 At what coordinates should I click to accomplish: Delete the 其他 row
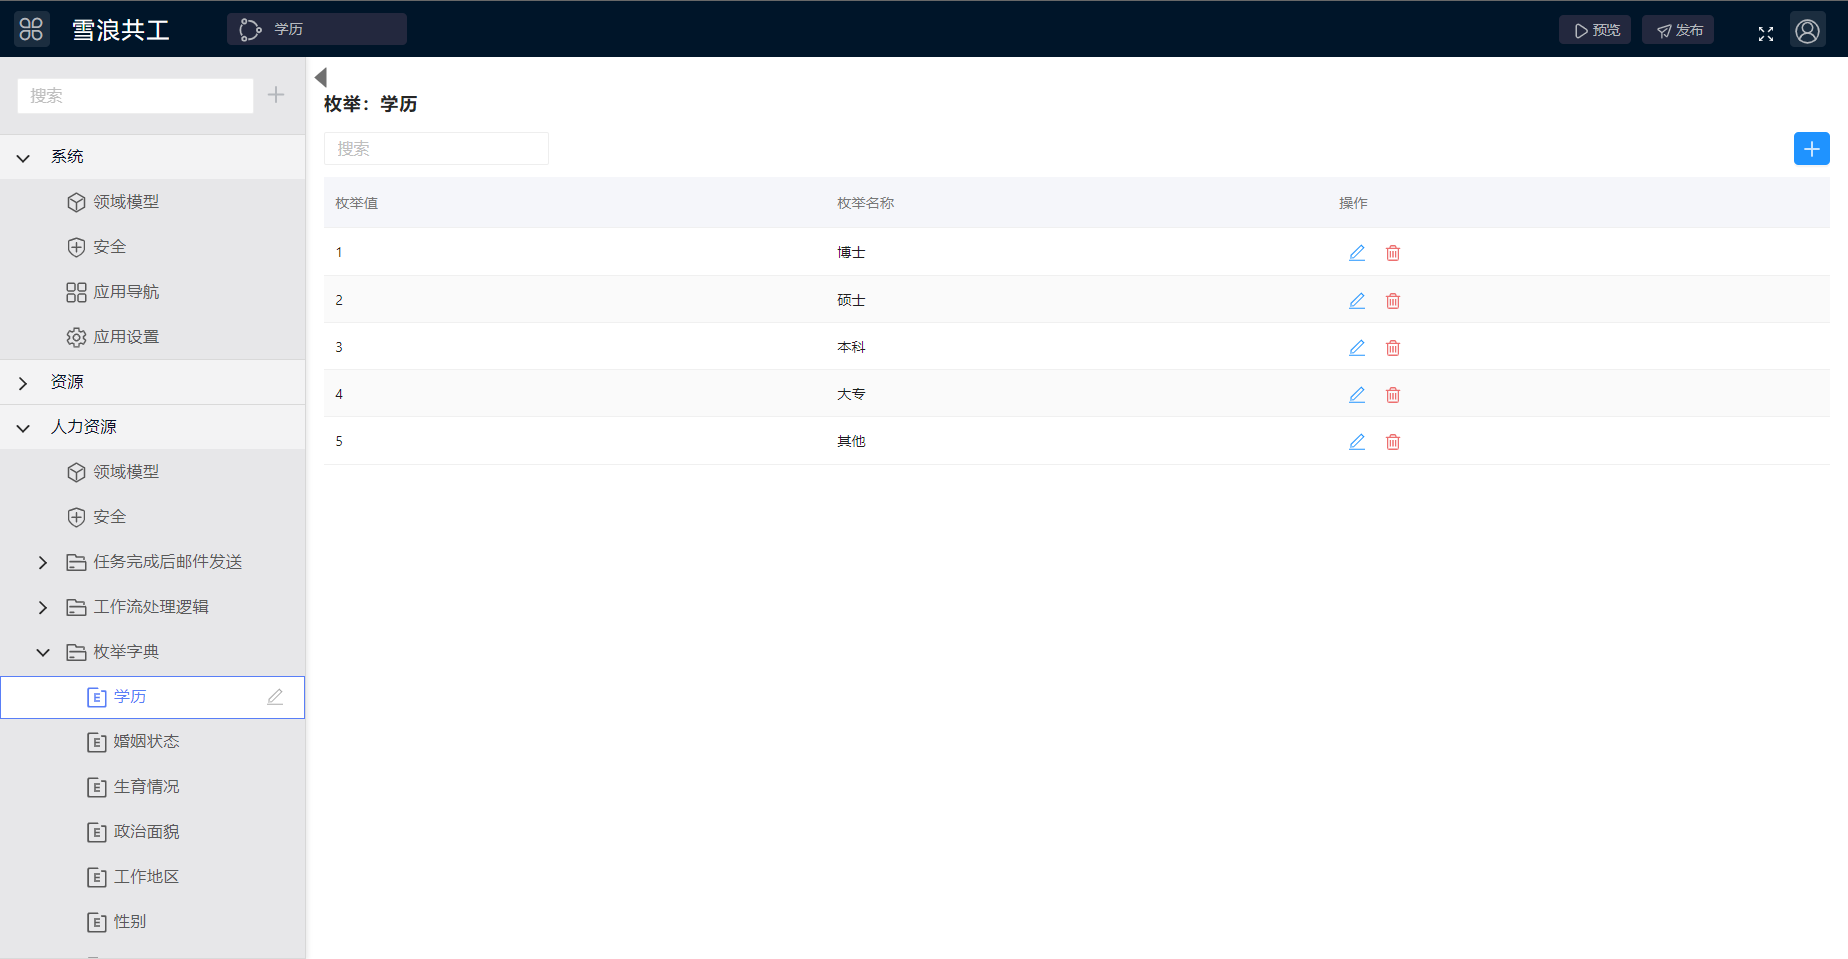coord(1393,442)
